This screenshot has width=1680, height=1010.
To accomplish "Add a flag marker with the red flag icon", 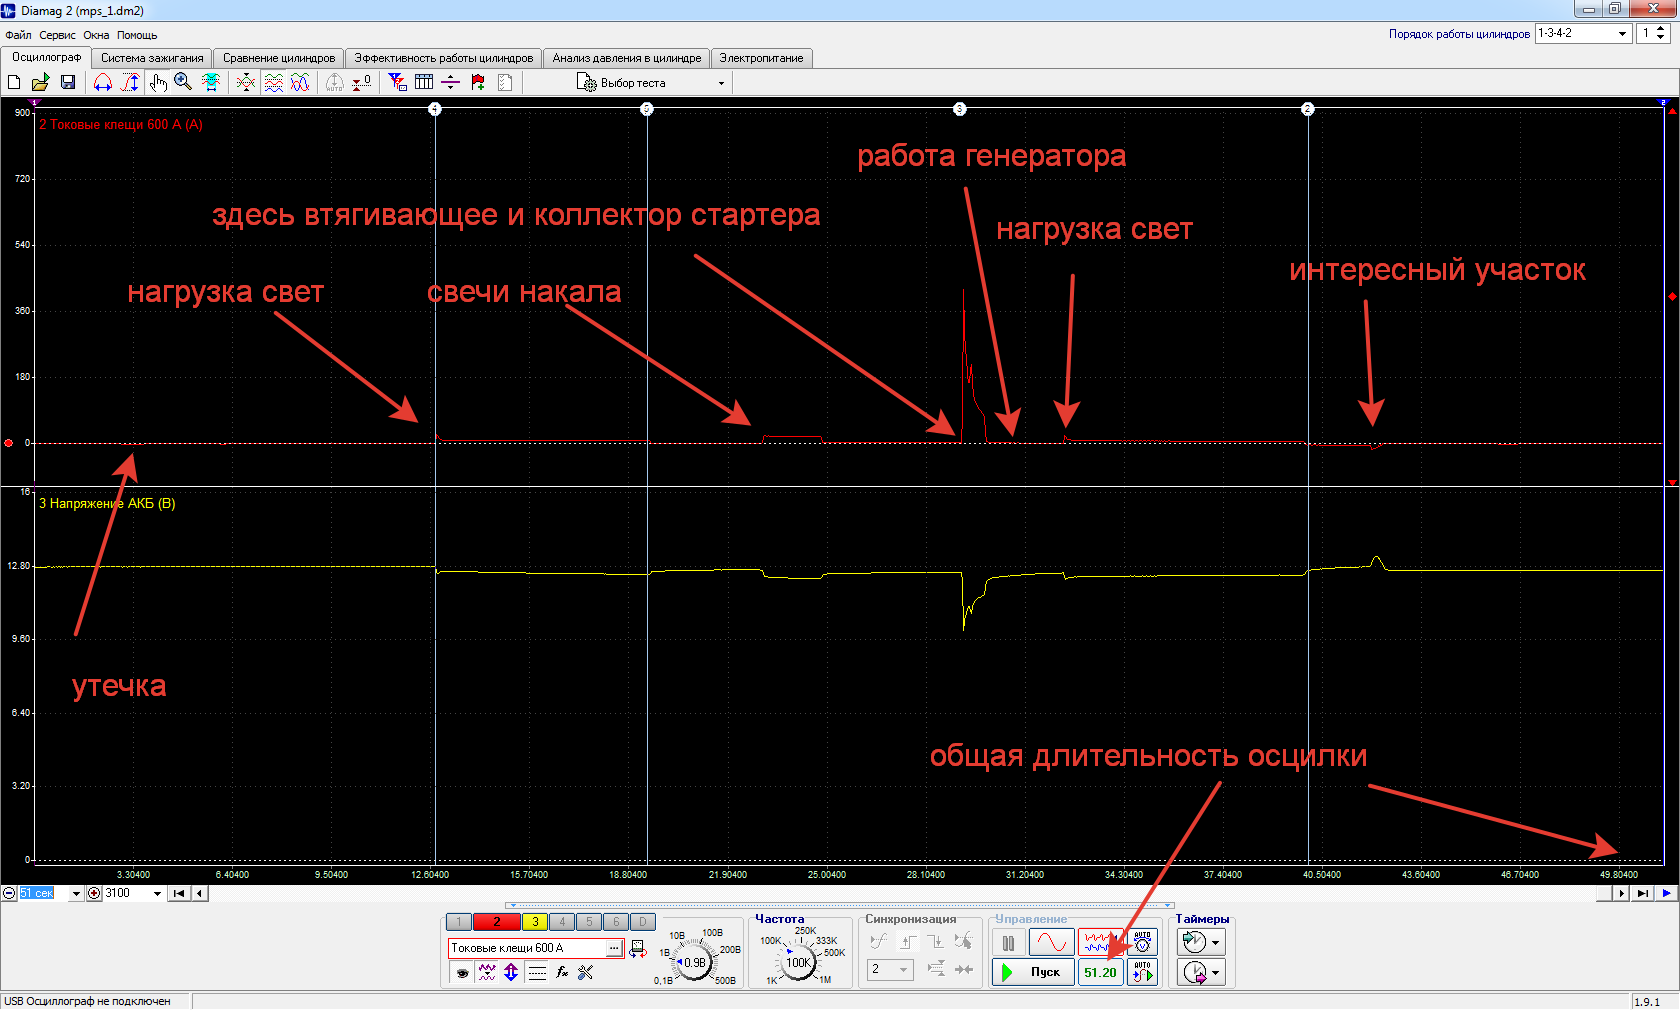I will (478, 82).
